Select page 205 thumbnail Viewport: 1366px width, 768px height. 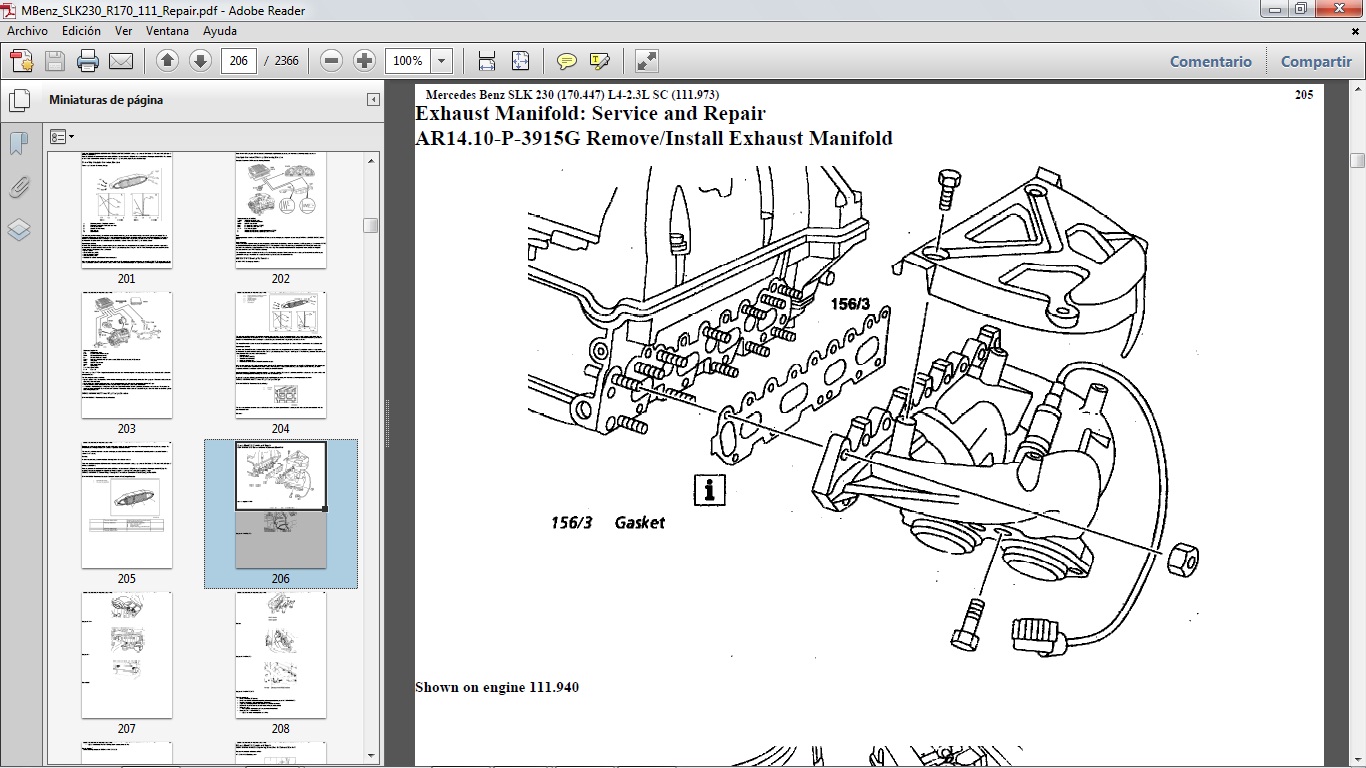point(126,505)
